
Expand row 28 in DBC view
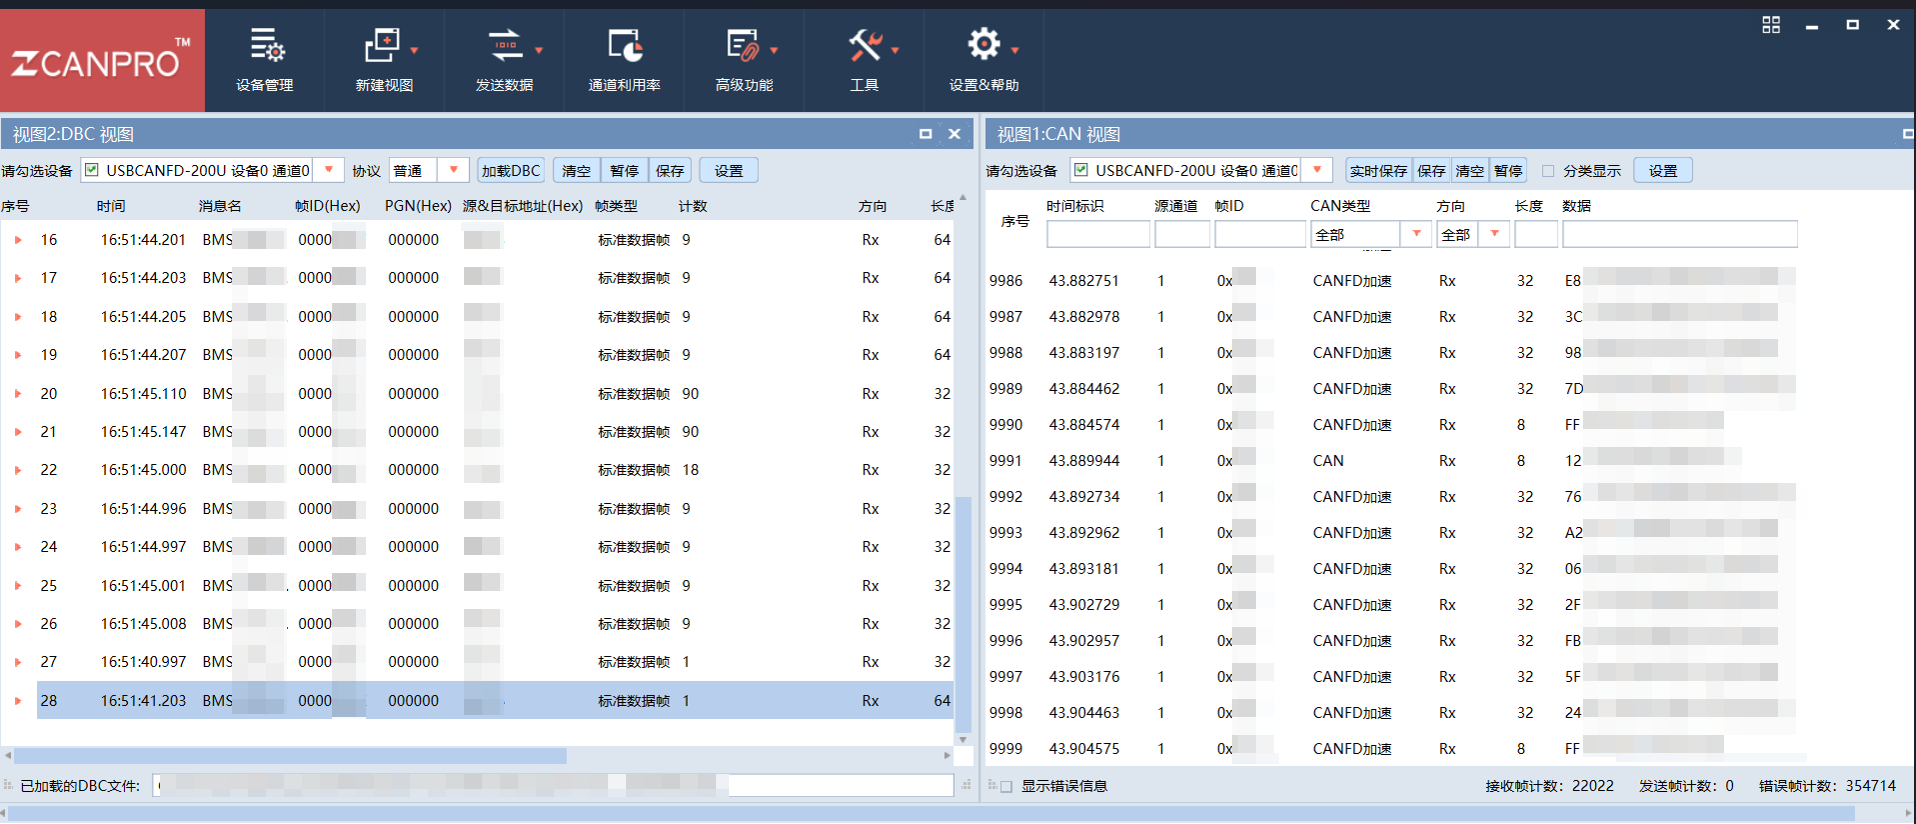click(x=18, y=701)
